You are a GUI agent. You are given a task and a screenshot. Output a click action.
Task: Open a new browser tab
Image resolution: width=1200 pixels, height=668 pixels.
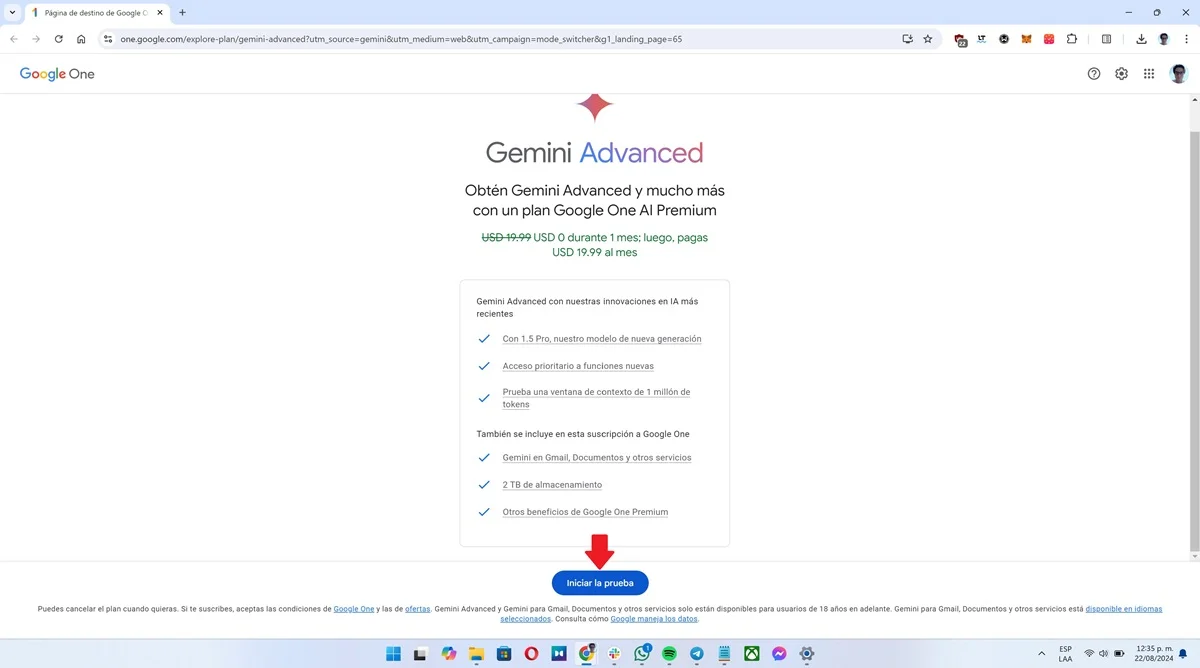pos(181,13)
